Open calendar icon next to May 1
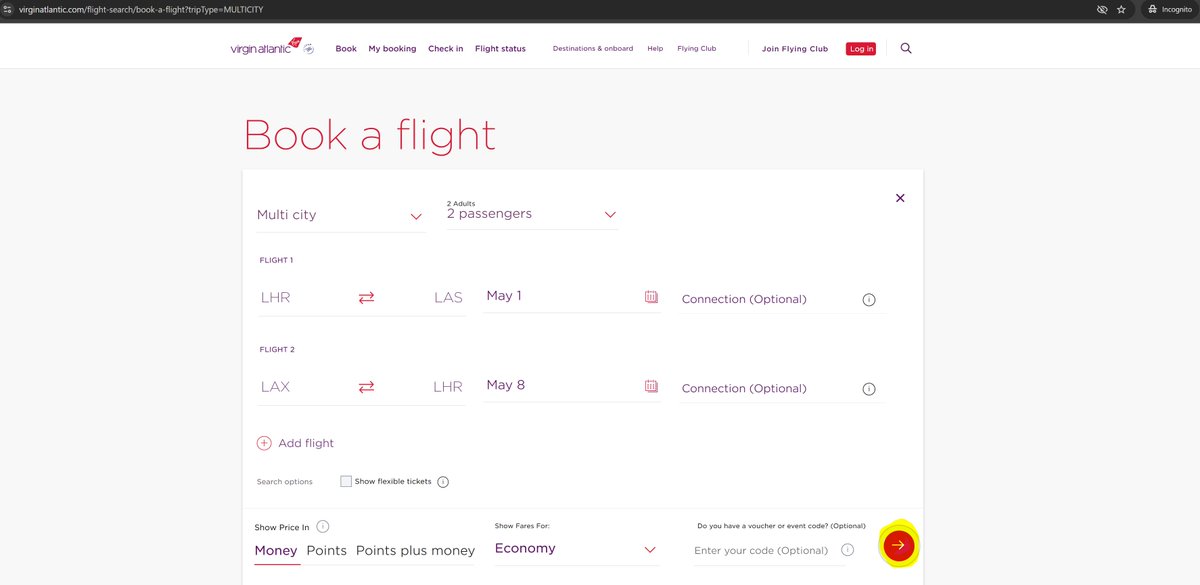This screenshot has width=1200, height=585. [651, 297]
